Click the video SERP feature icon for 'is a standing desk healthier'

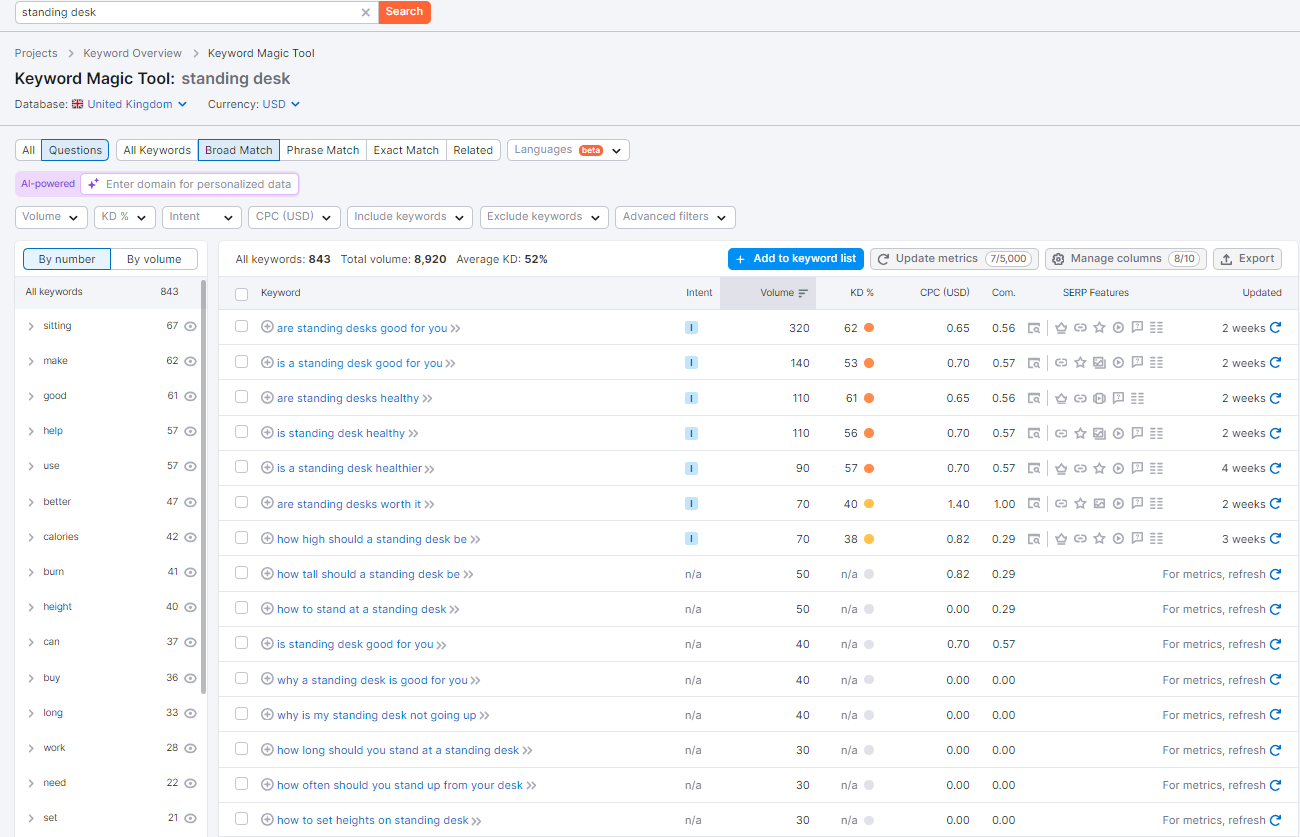[1118, 468]
